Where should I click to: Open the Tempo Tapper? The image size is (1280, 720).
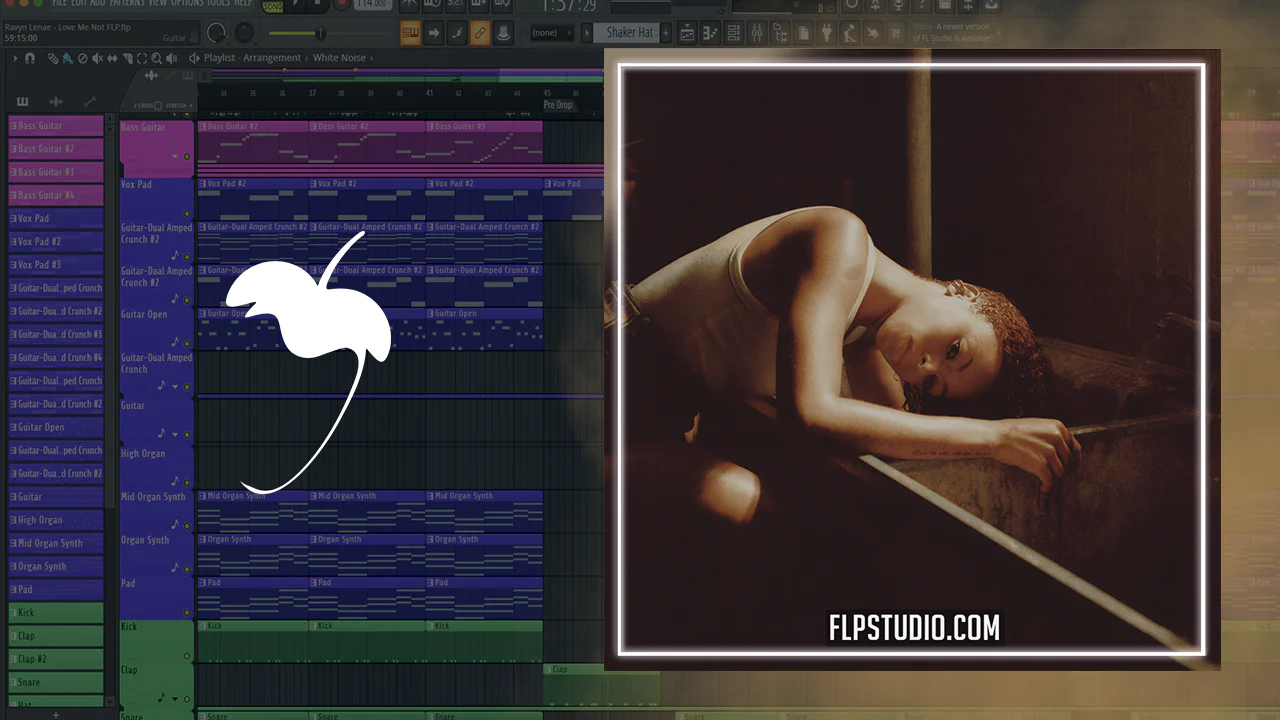850,33
